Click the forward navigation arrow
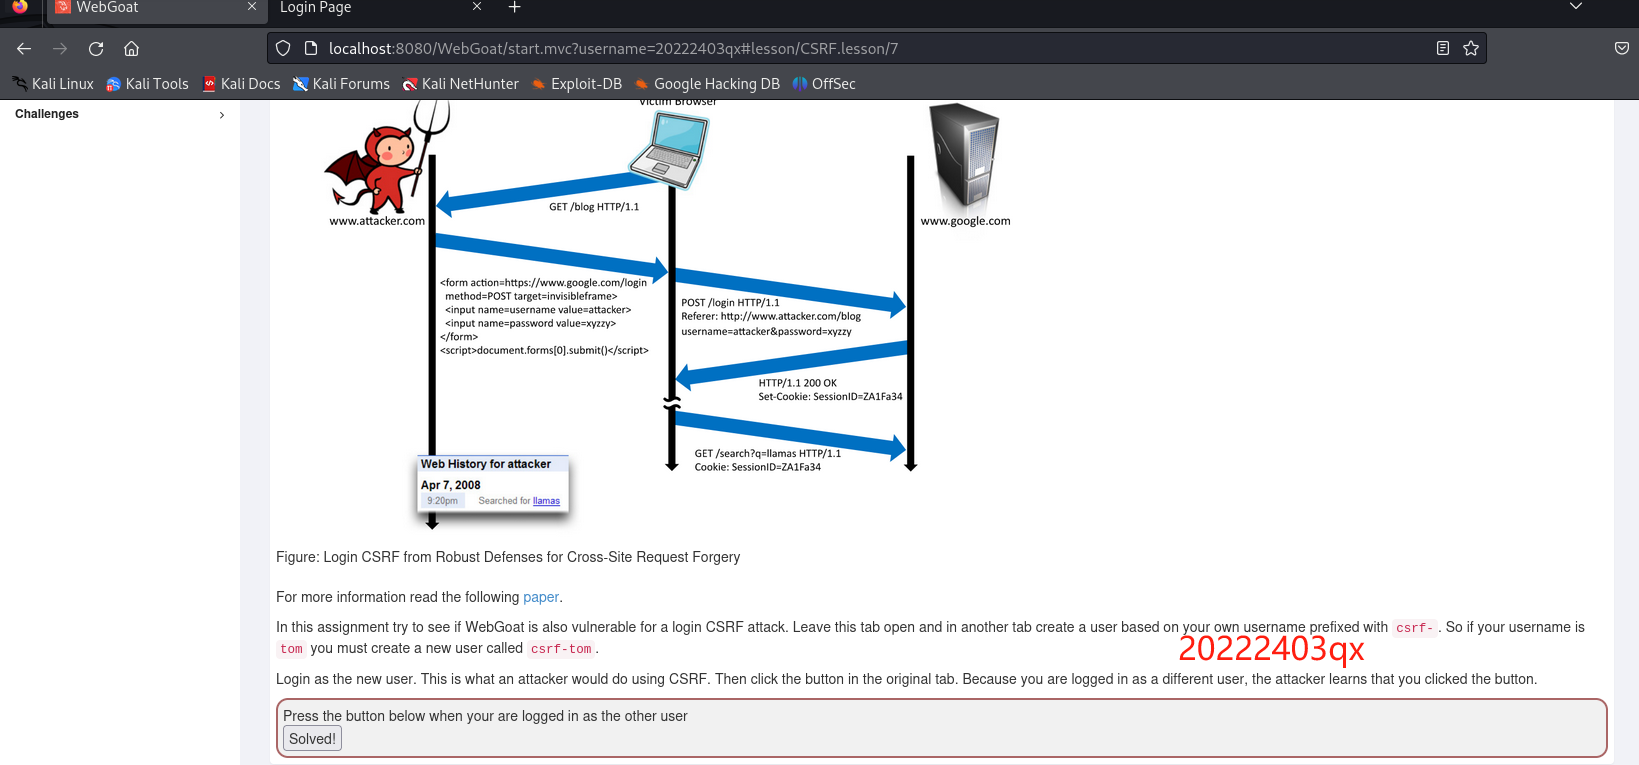The image size is (1639, 765). point(60,48)
